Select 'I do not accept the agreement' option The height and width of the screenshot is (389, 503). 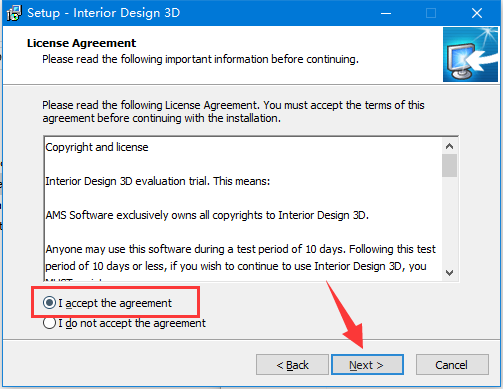[x=49, y=323]
